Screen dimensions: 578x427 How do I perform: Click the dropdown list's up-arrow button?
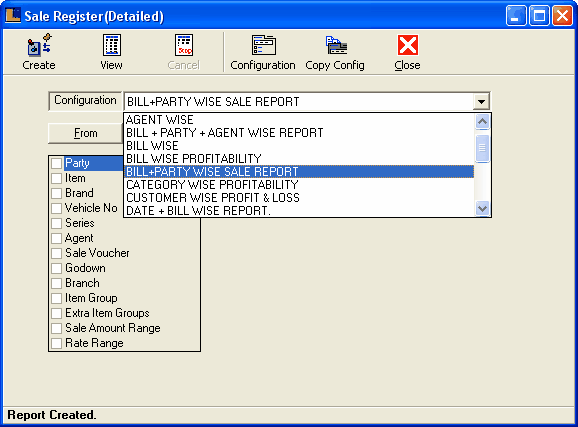coord(483,121)
